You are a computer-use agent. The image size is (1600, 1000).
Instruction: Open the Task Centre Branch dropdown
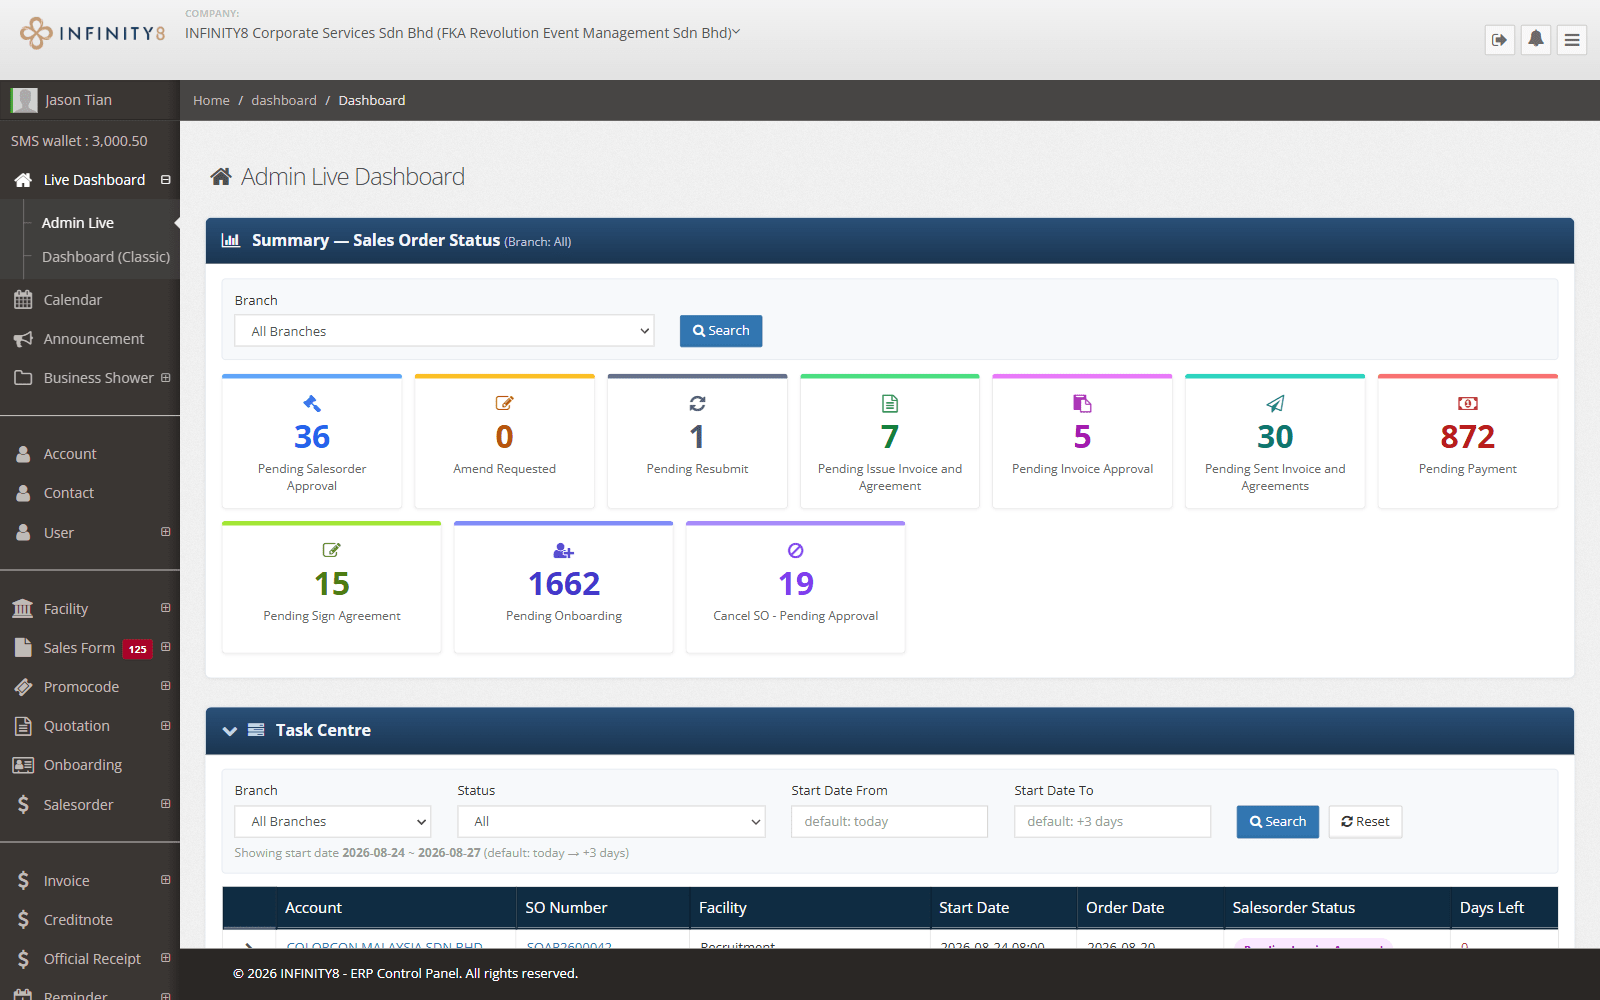[x=333, y=822]
